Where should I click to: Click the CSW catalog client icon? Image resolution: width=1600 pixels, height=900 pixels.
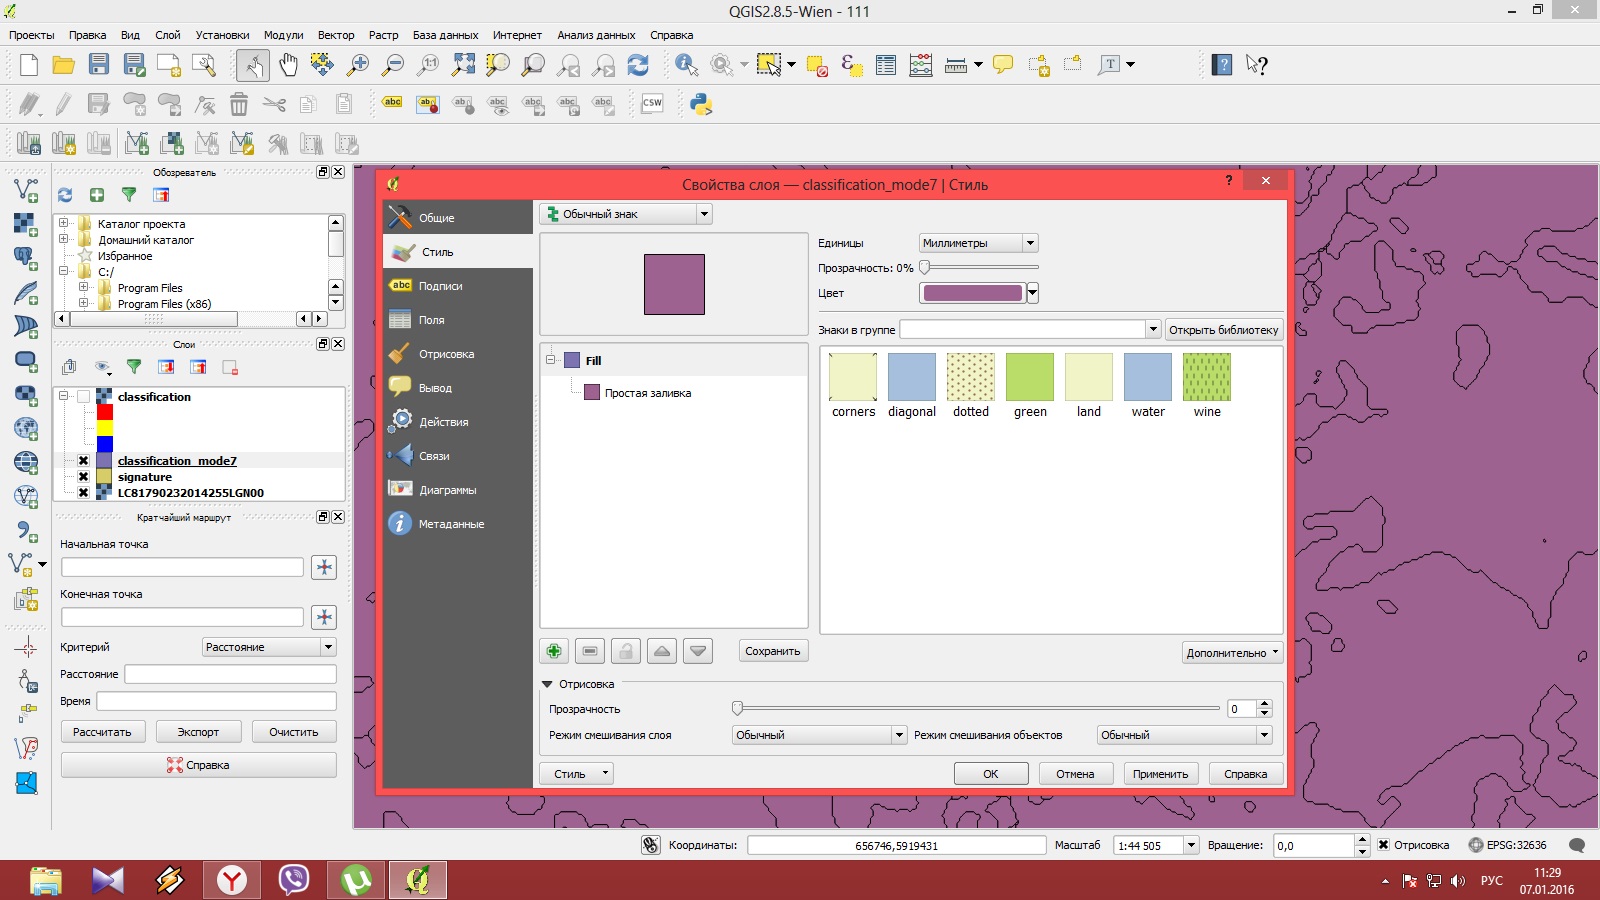click(x=652, y=104)
